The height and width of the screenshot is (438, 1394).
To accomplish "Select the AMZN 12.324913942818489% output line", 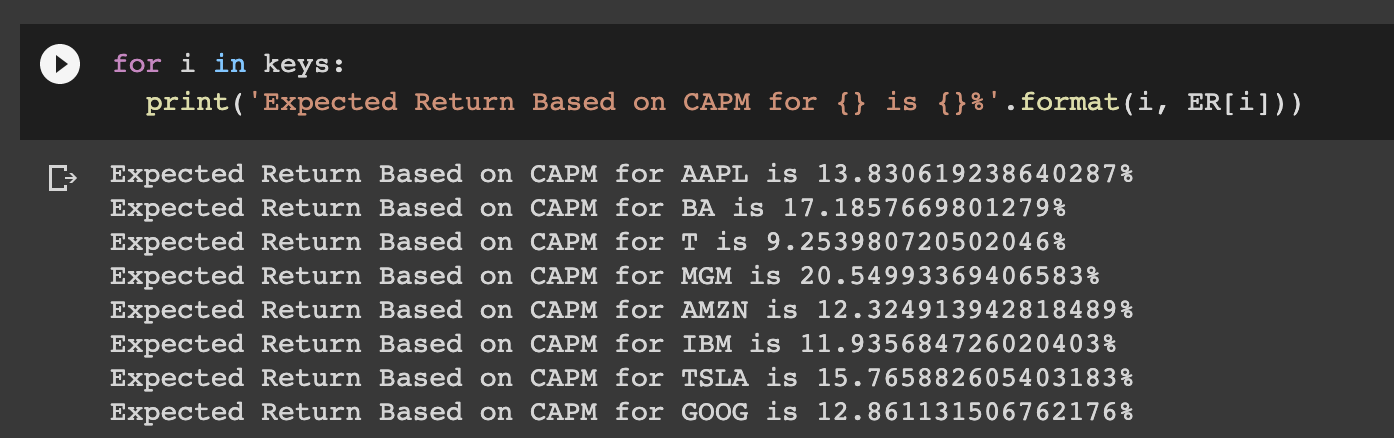I will (x=622, y=310).
